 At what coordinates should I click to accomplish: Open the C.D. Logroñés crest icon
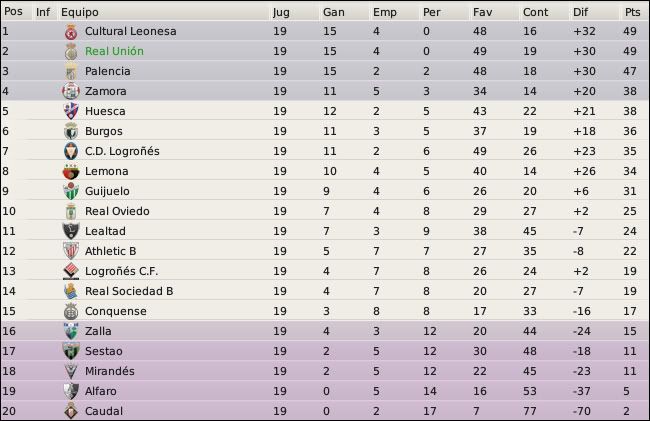71,151
